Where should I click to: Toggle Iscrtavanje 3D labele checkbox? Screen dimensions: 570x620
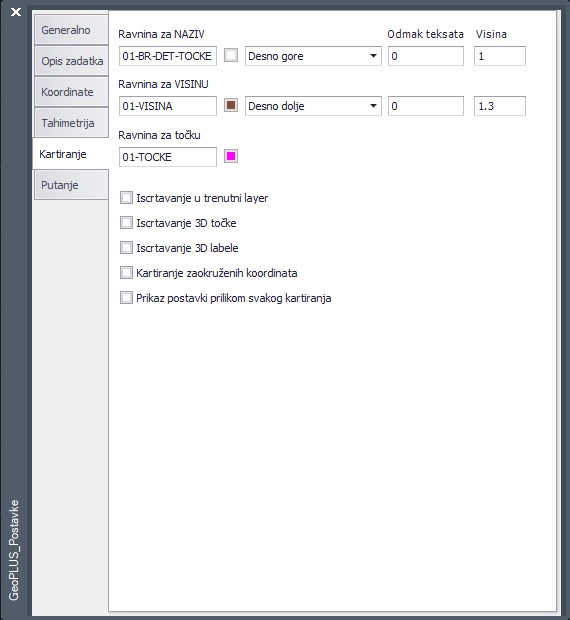tap(126, 248)
